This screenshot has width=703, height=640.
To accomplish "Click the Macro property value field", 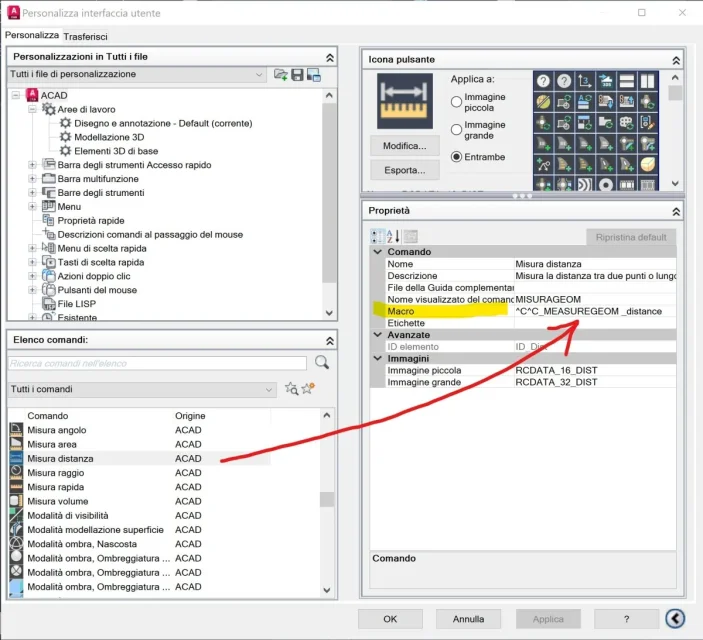I will [x=595, y=311].
